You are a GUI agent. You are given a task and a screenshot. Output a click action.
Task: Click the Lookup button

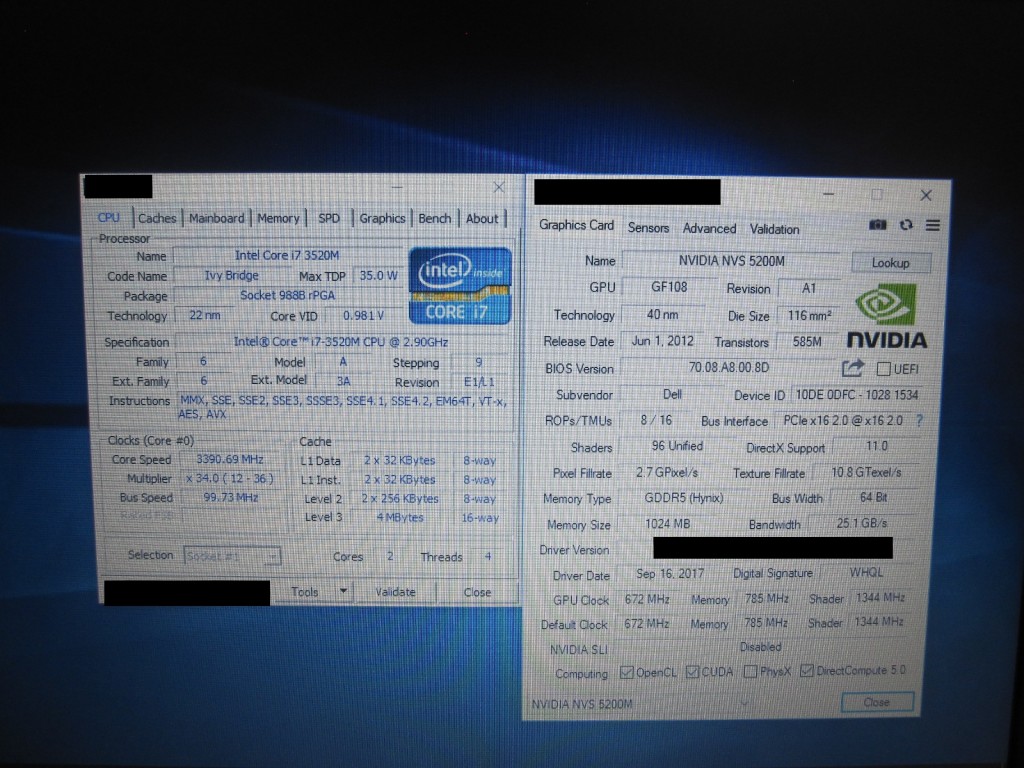pyautogui.click(x=890, y=263)
